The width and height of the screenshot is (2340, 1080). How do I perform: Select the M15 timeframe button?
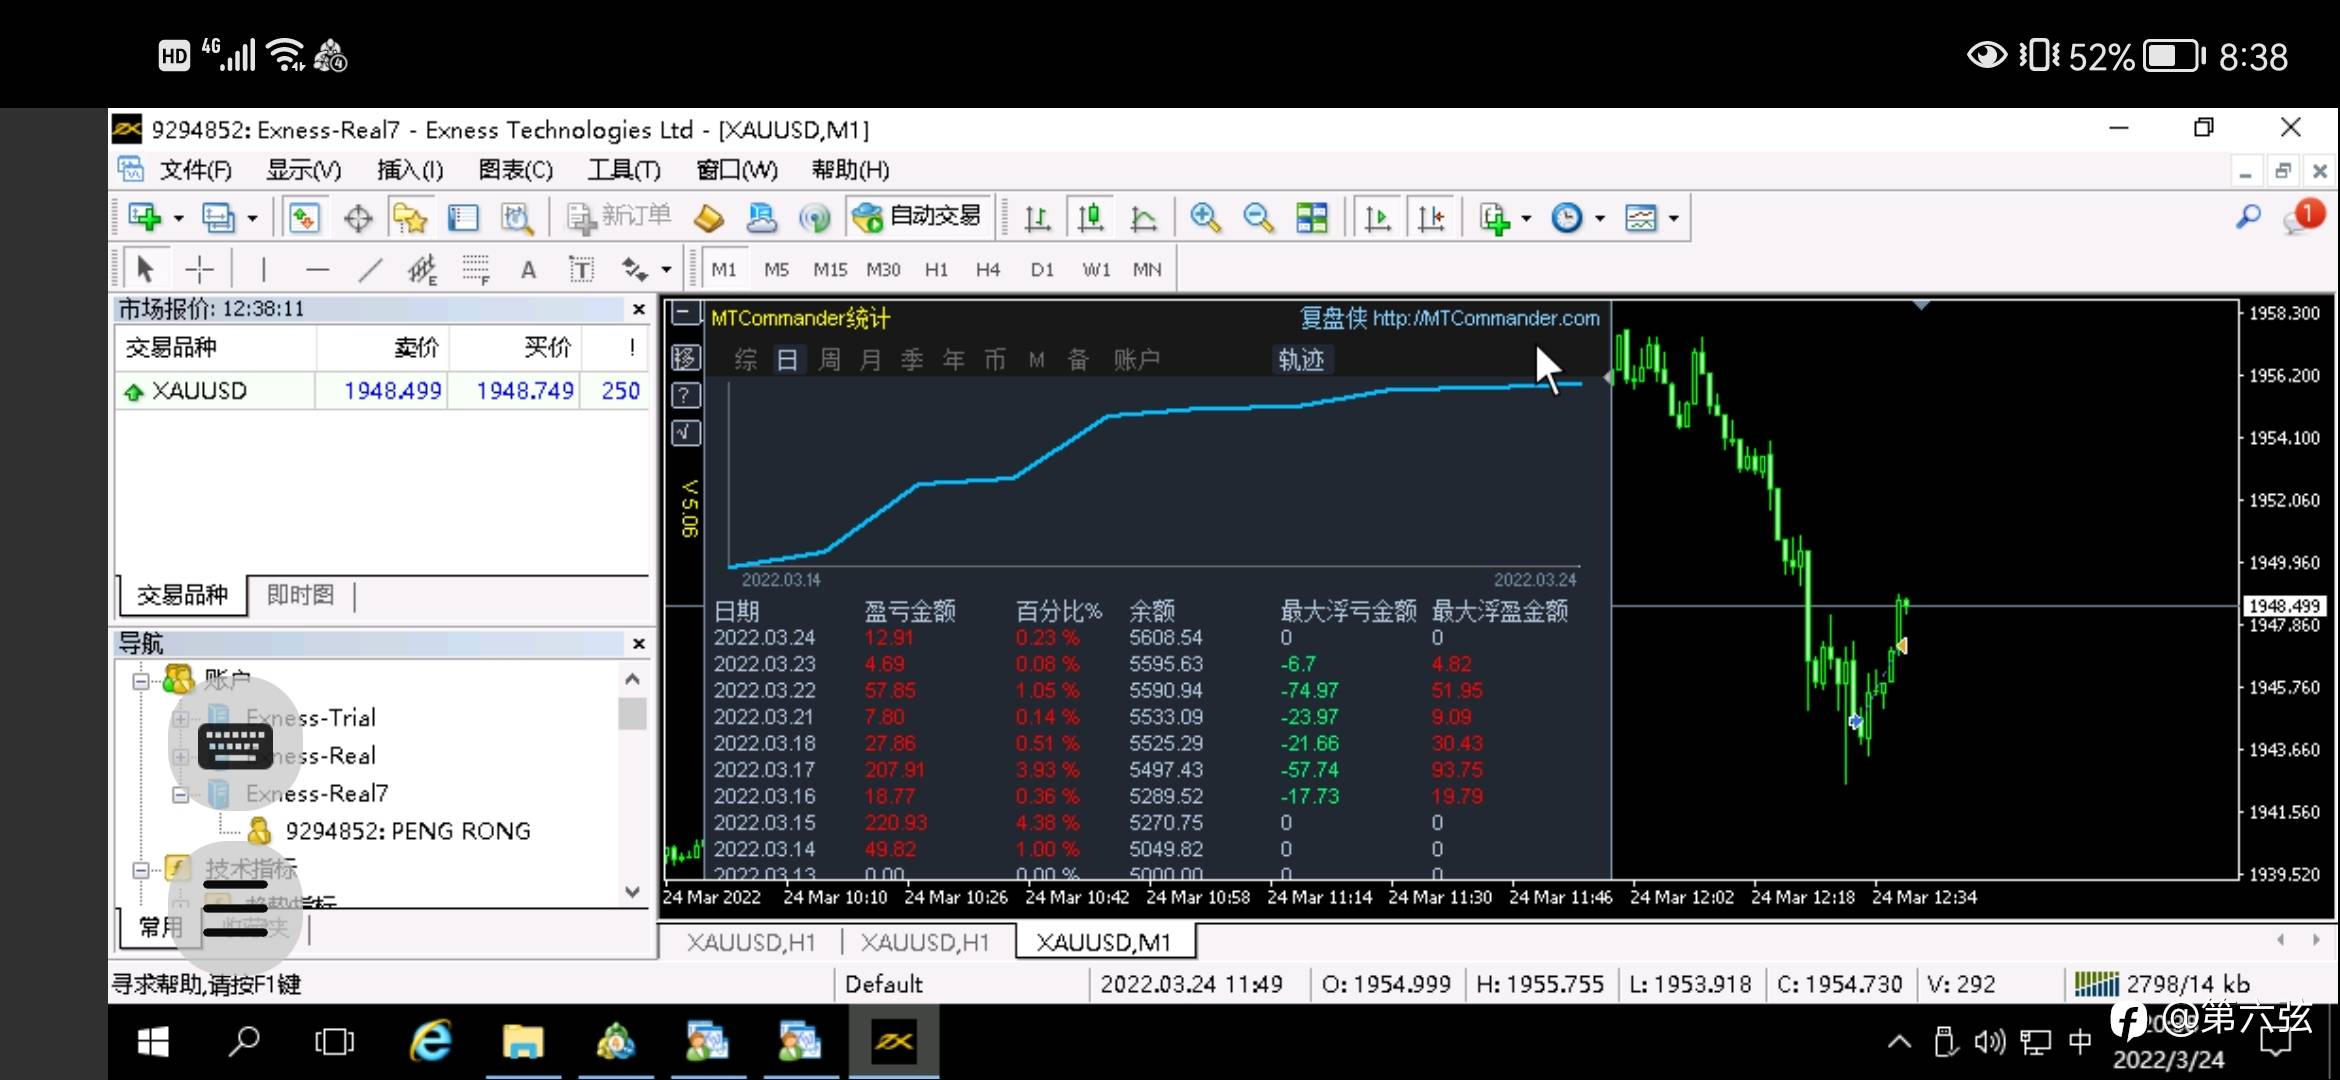tap(829, 269)
